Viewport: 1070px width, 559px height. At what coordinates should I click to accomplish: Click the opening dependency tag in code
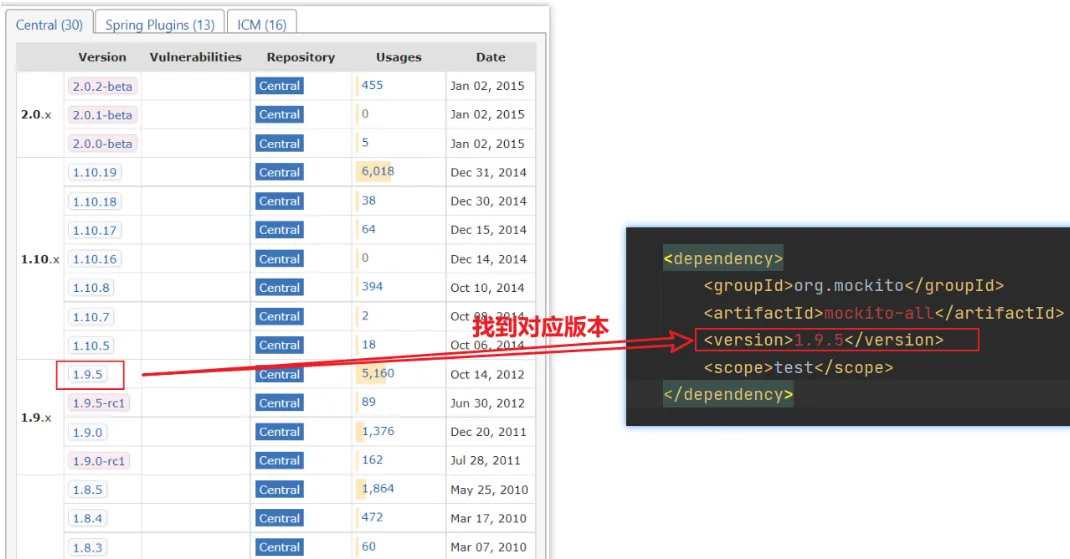(723, 259)
